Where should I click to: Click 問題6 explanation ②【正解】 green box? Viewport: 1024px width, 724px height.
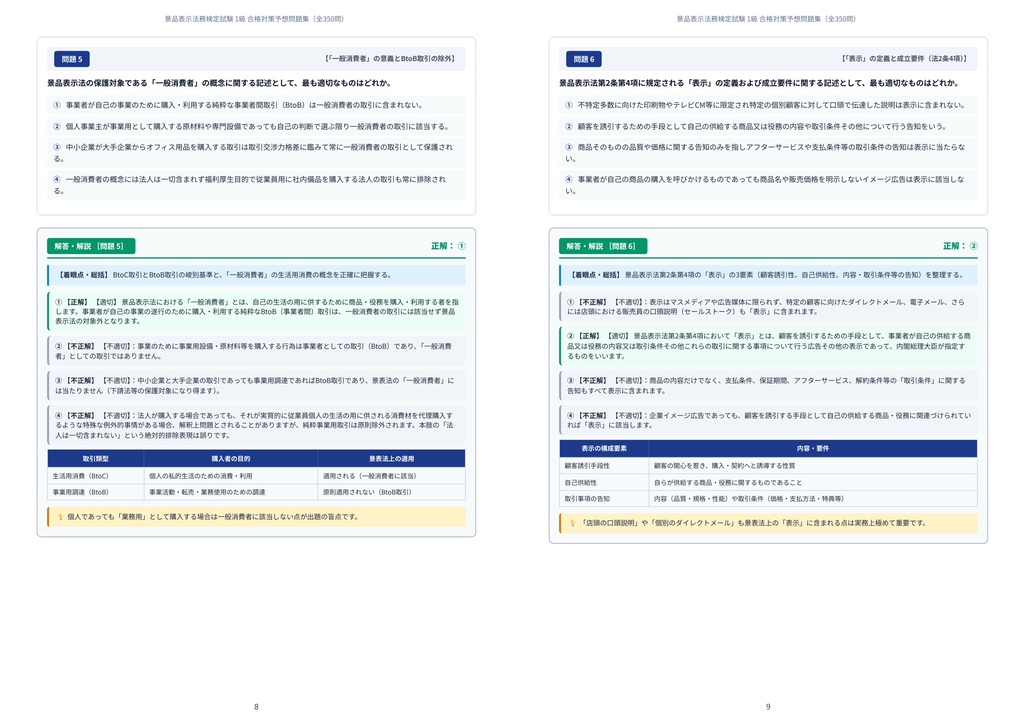coord(768,346)
